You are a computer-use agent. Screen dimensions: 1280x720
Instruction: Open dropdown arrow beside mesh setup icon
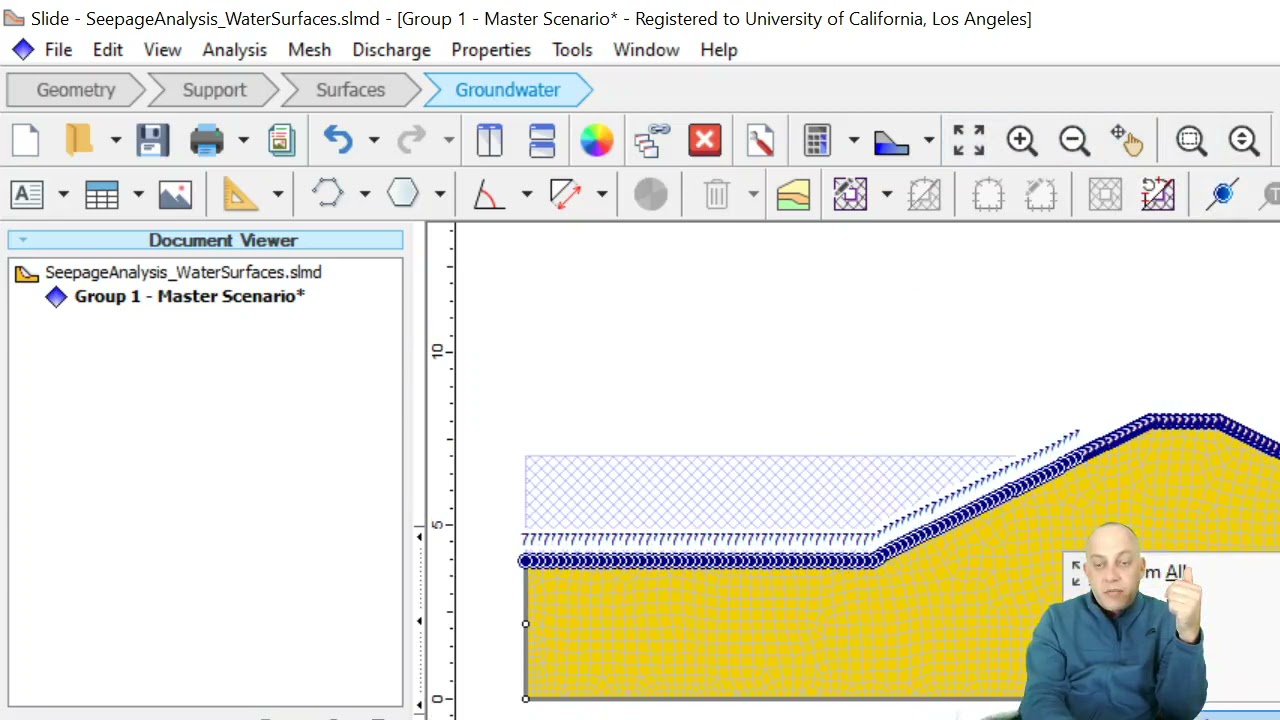[886, 194]
